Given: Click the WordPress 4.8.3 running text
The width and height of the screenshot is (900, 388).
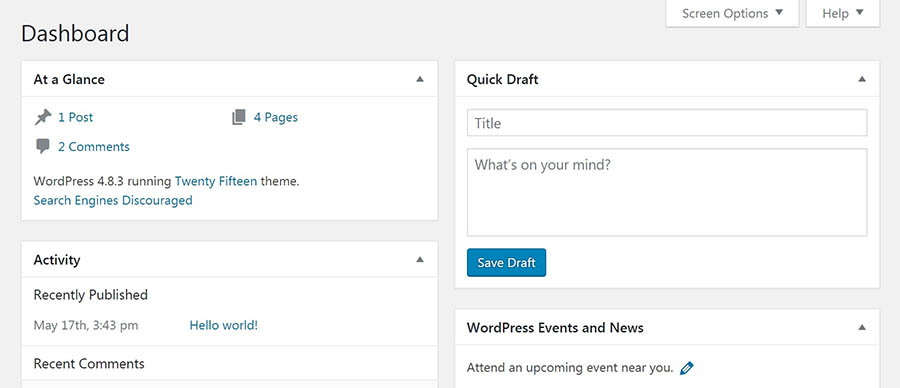Looking at the screenshot, I should pos(102,181).
